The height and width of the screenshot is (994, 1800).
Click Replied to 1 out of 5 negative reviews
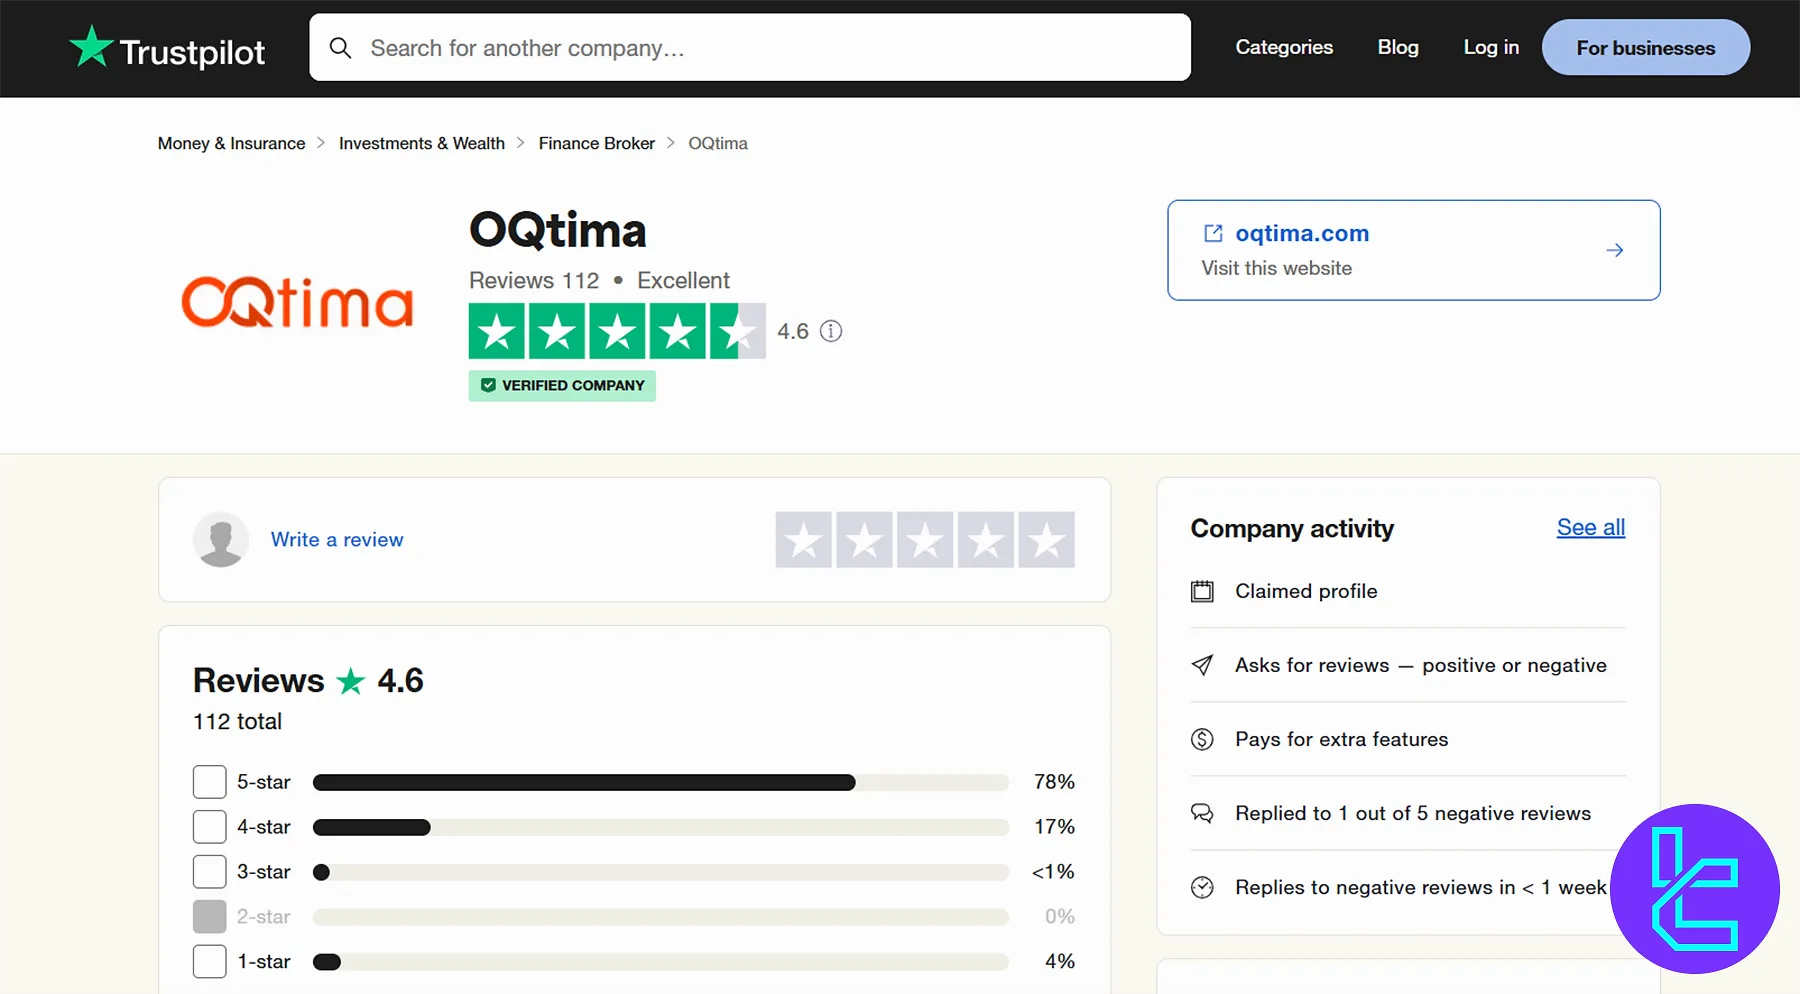[x=1413, y=813]
